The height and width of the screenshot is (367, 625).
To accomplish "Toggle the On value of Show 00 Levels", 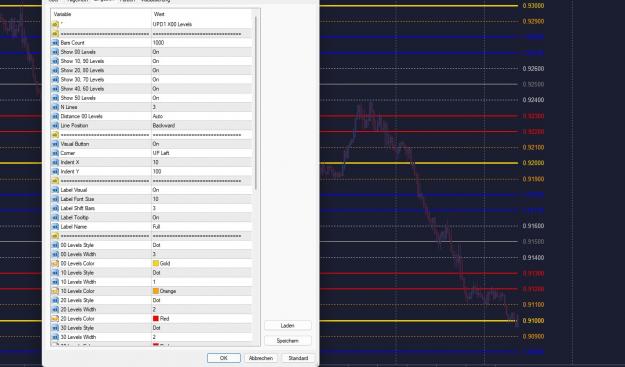I will tap(156, 52).
